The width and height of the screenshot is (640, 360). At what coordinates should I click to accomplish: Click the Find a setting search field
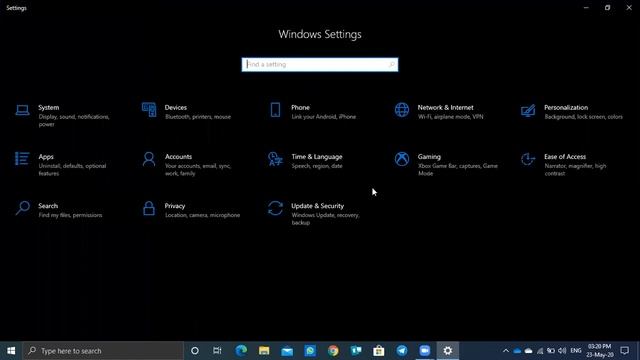point(320,64)
